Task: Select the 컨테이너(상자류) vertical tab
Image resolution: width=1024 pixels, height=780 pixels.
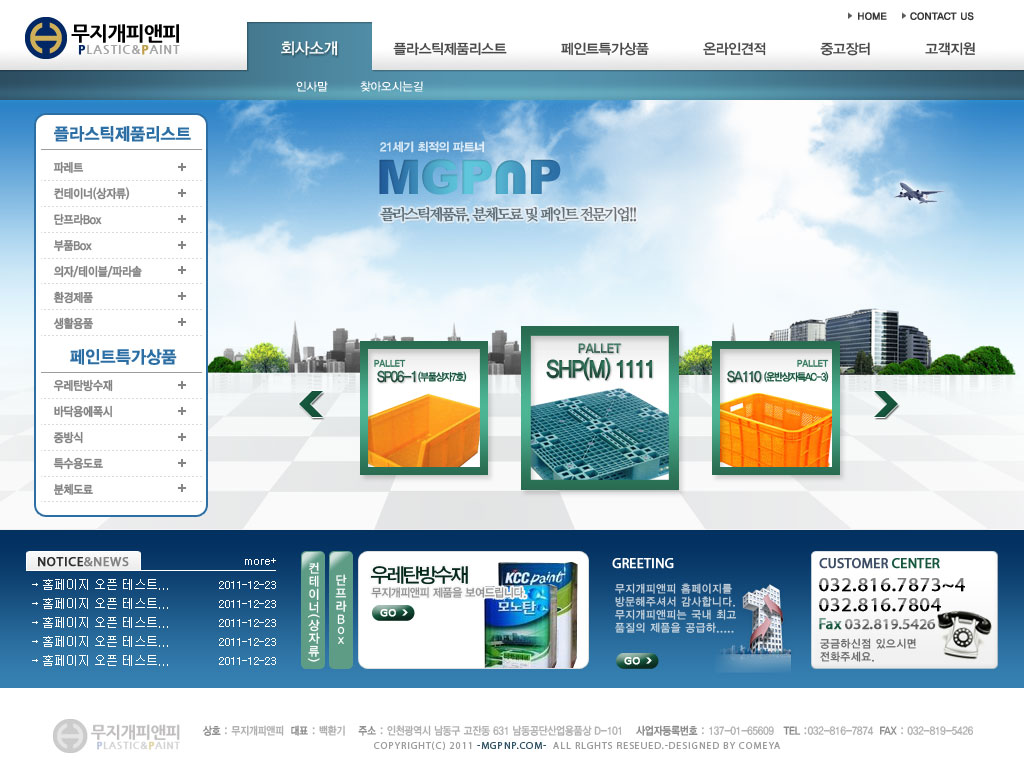Action: click(x=313, y=610)
